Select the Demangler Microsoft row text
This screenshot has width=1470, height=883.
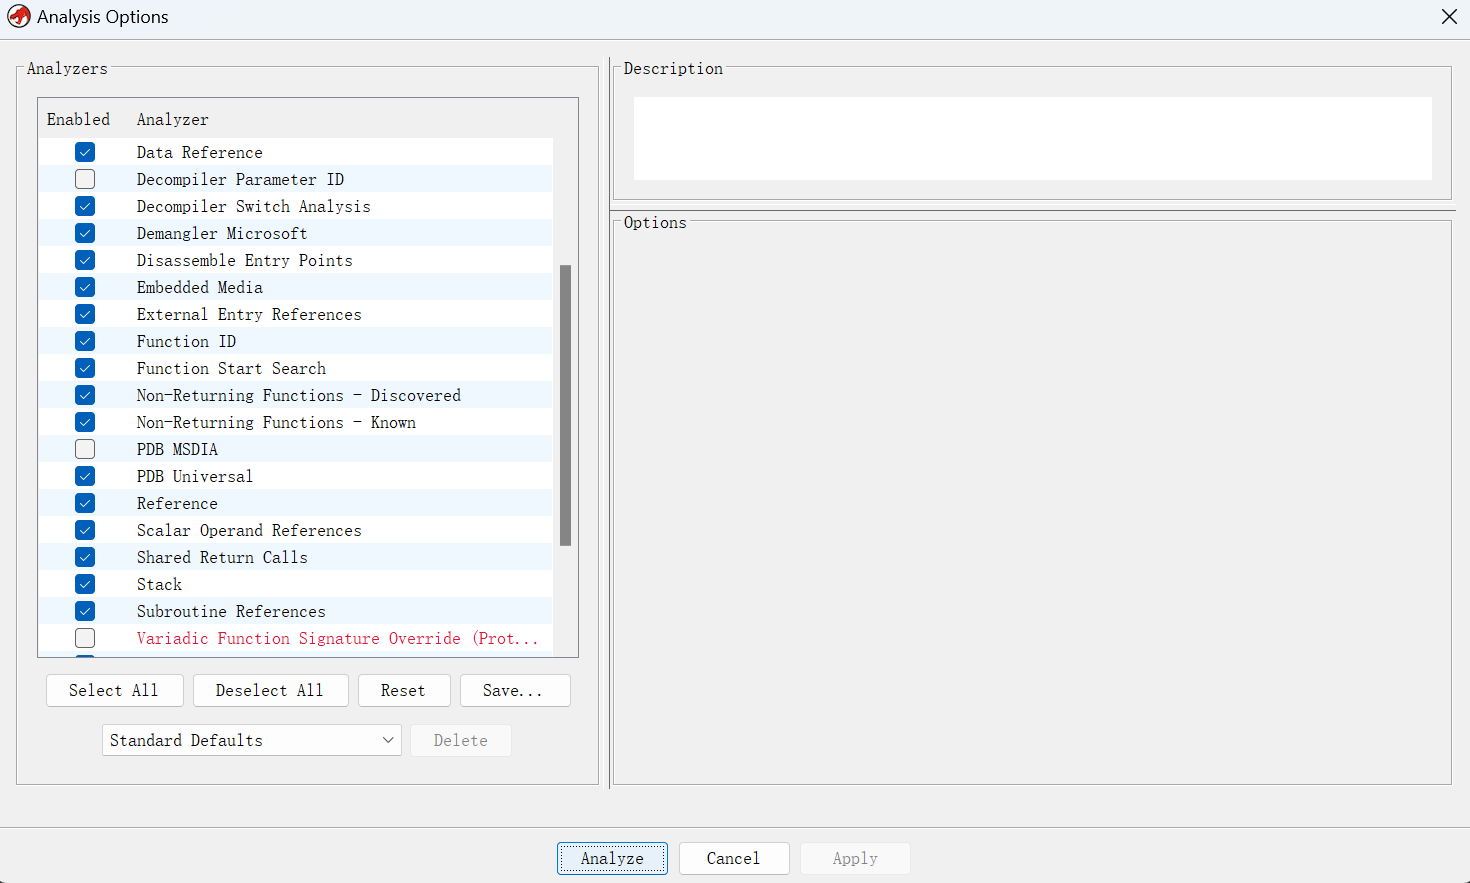point(222,233)
